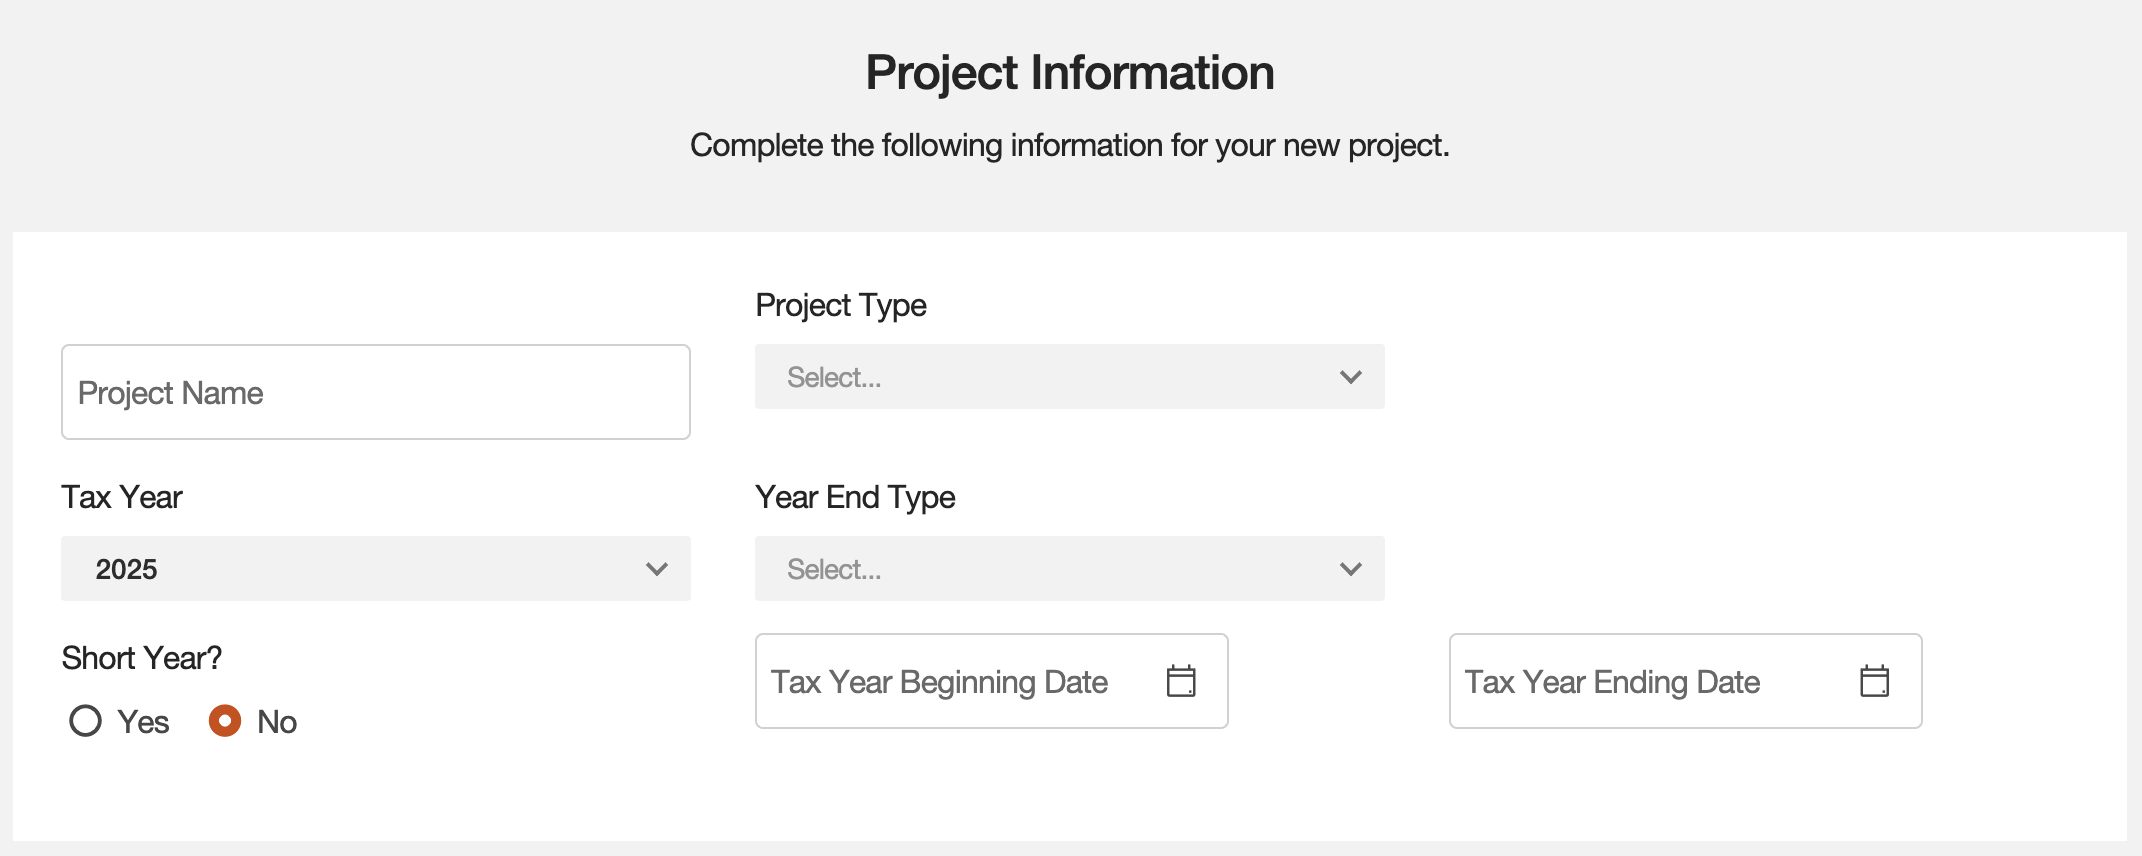Open the Tax Year dropdown showing 2025
Image resolution: width=2142 pixels, height=856 pixels.
coord(375,569)
